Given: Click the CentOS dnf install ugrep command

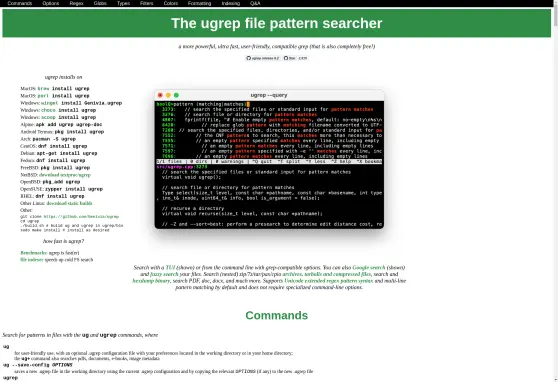Looking at the screenshot, I should point(62,146).
